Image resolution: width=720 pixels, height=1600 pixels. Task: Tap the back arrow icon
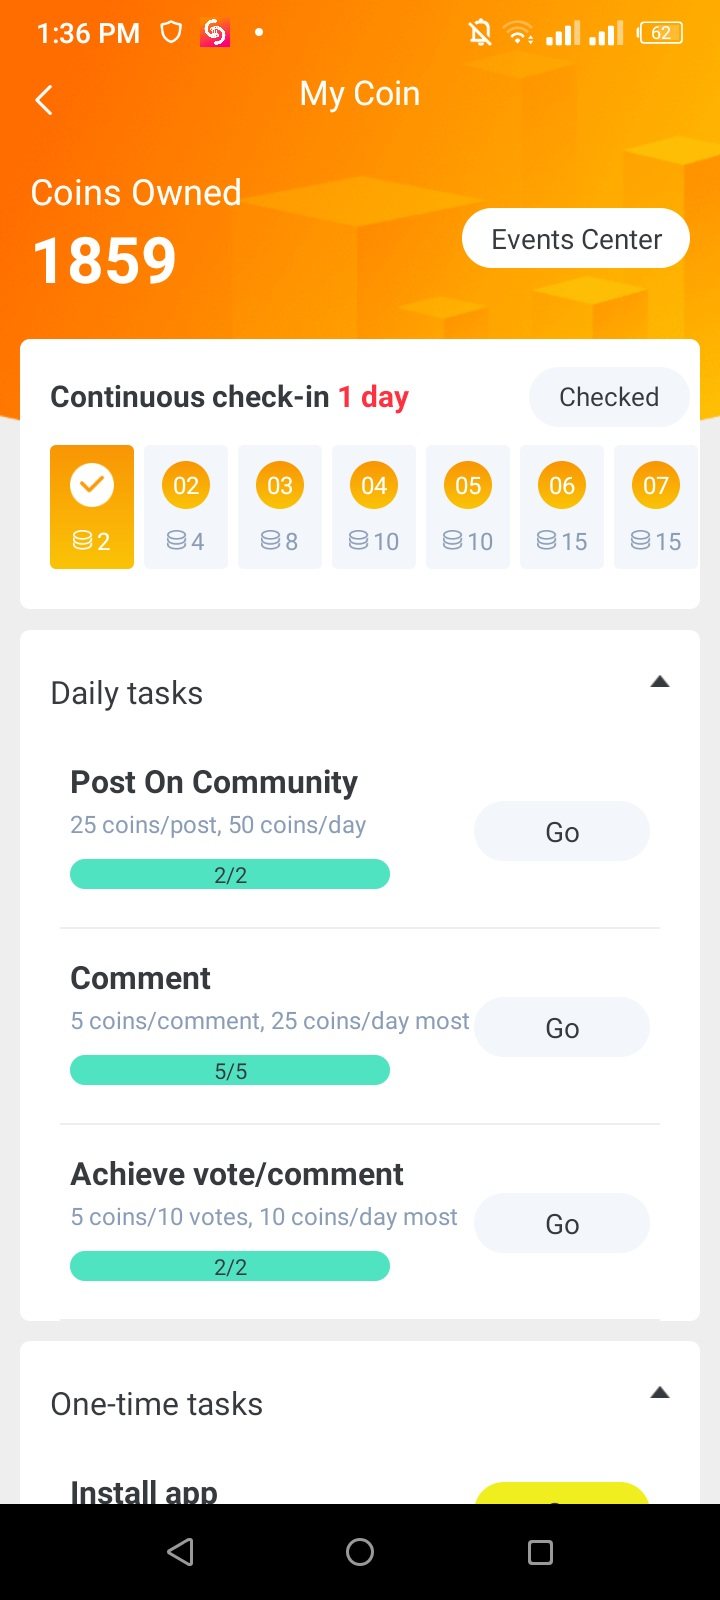44,99
